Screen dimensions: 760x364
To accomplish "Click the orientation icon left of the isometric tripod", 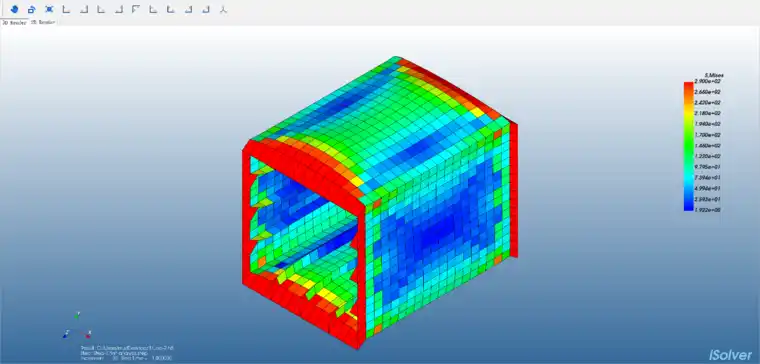I will (206, 9).
